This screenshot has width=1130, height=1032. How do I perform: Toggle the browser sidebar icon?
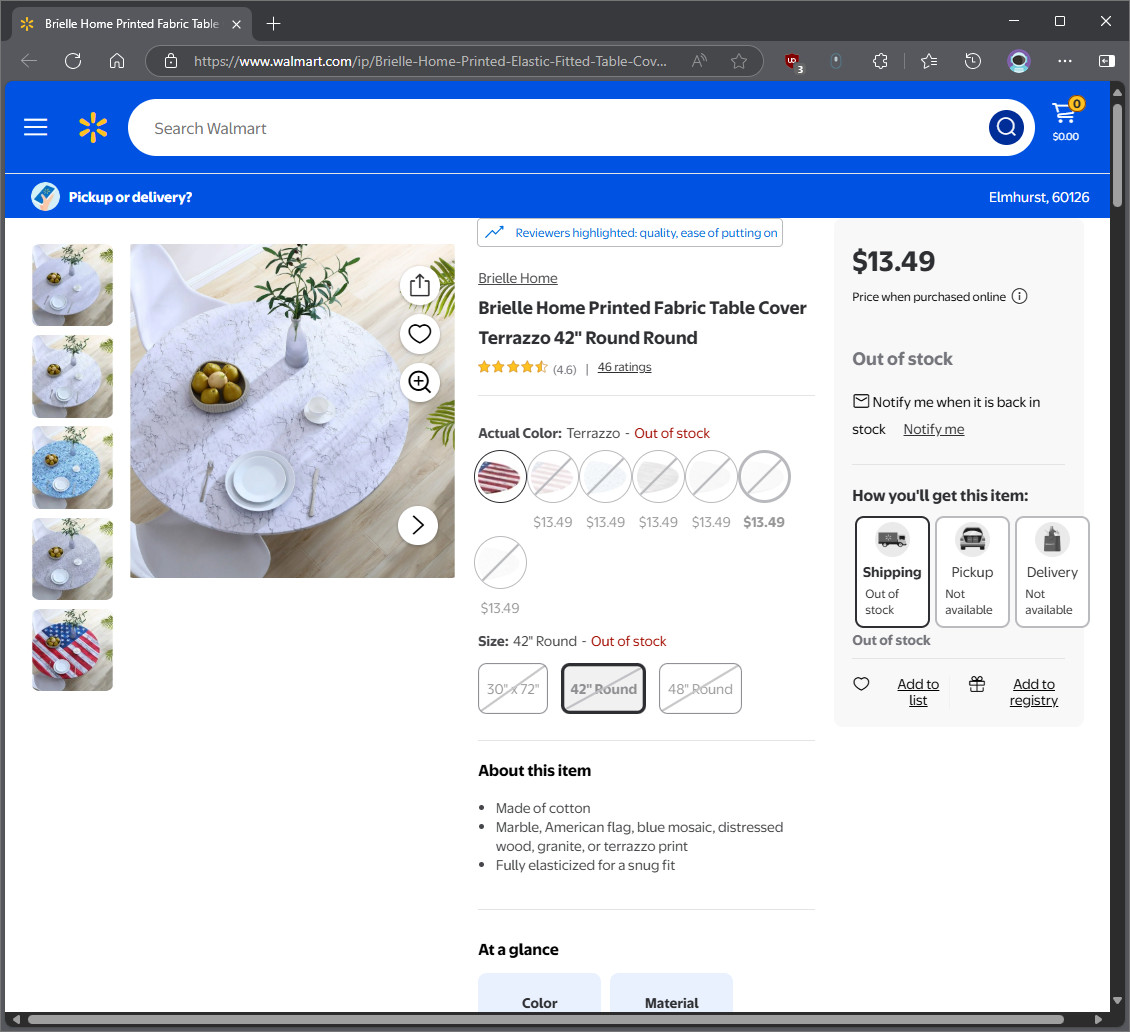tap(1106, 61)
